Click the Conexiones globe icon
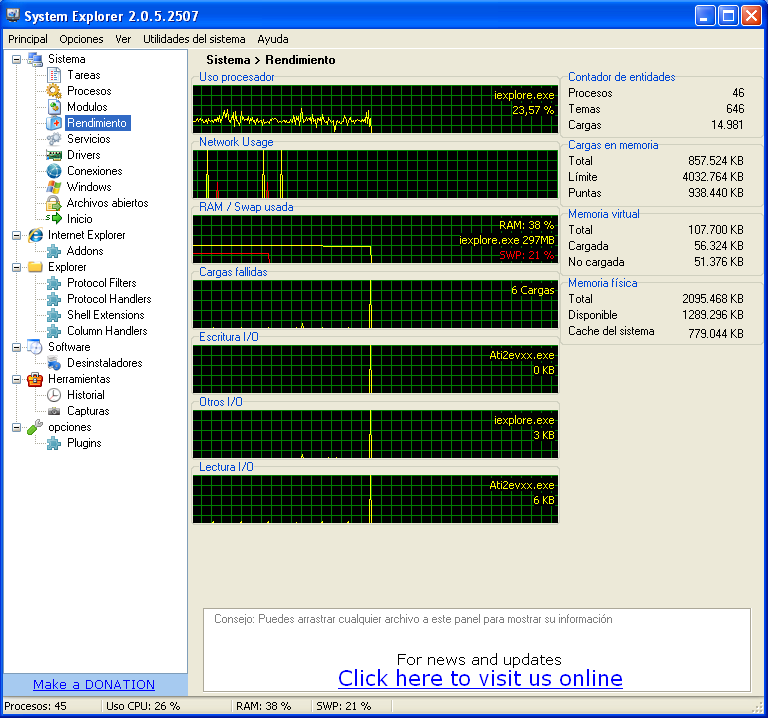Image resolution: width=768 pixels, height=718 pixels. coord(54,171)
